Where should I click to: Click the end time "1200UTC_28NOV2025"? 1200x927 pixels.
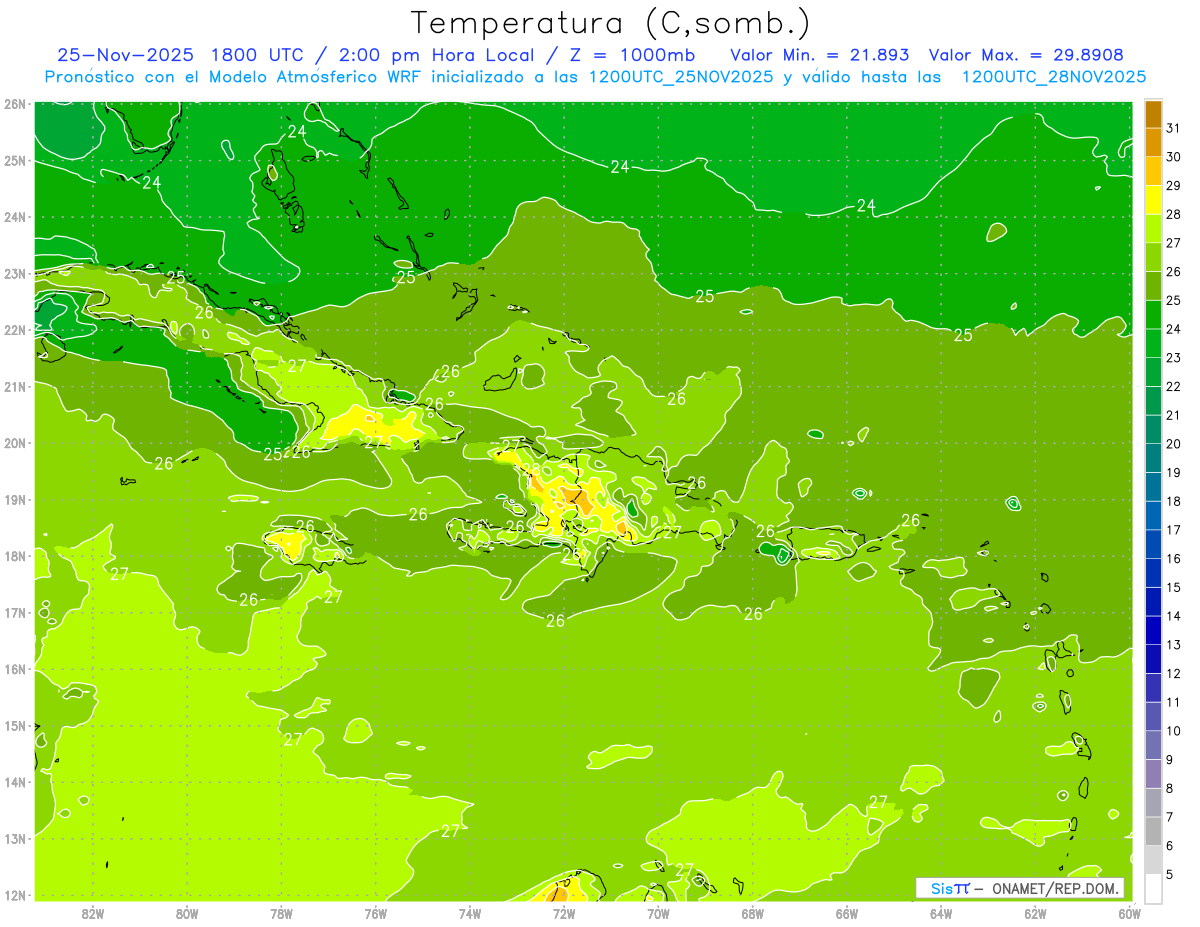click(1053, 77)
